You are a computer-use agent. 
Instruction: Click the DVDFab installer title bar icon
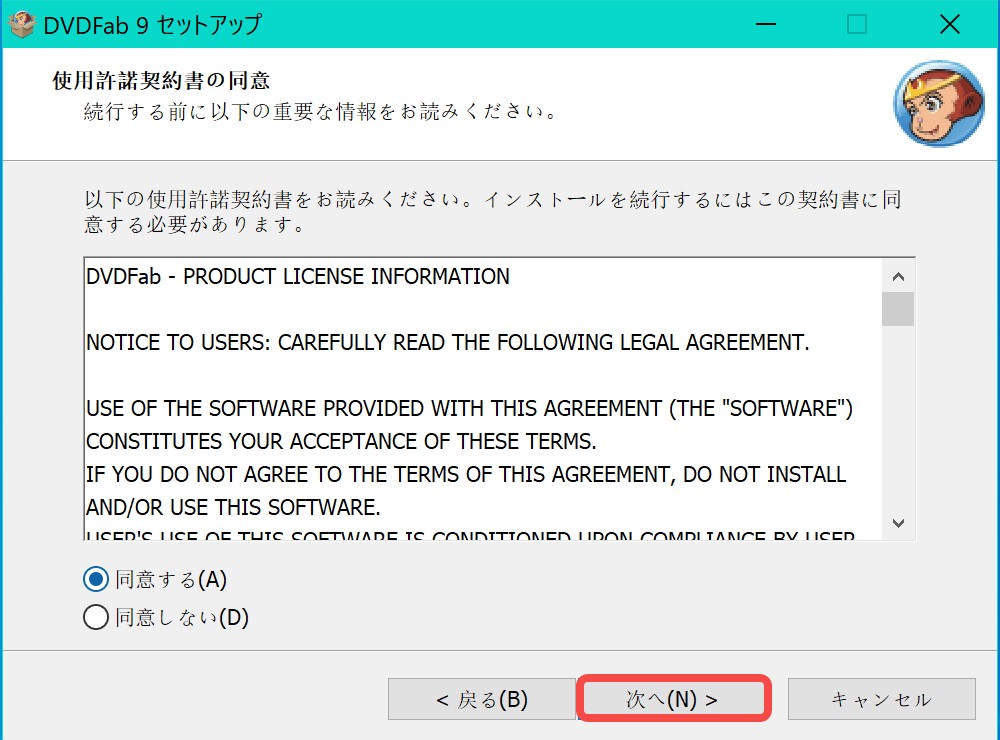pos(21,24)
